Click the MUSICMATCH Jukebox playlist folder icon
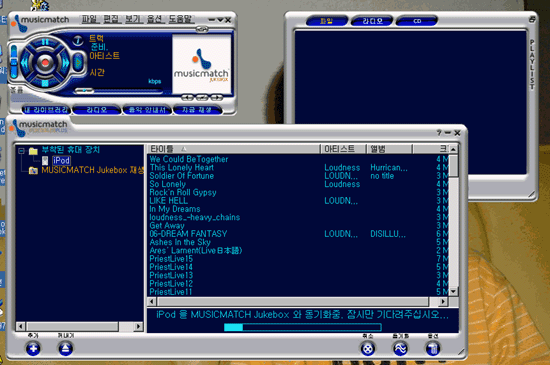550x365 pixels. (33, 171)
